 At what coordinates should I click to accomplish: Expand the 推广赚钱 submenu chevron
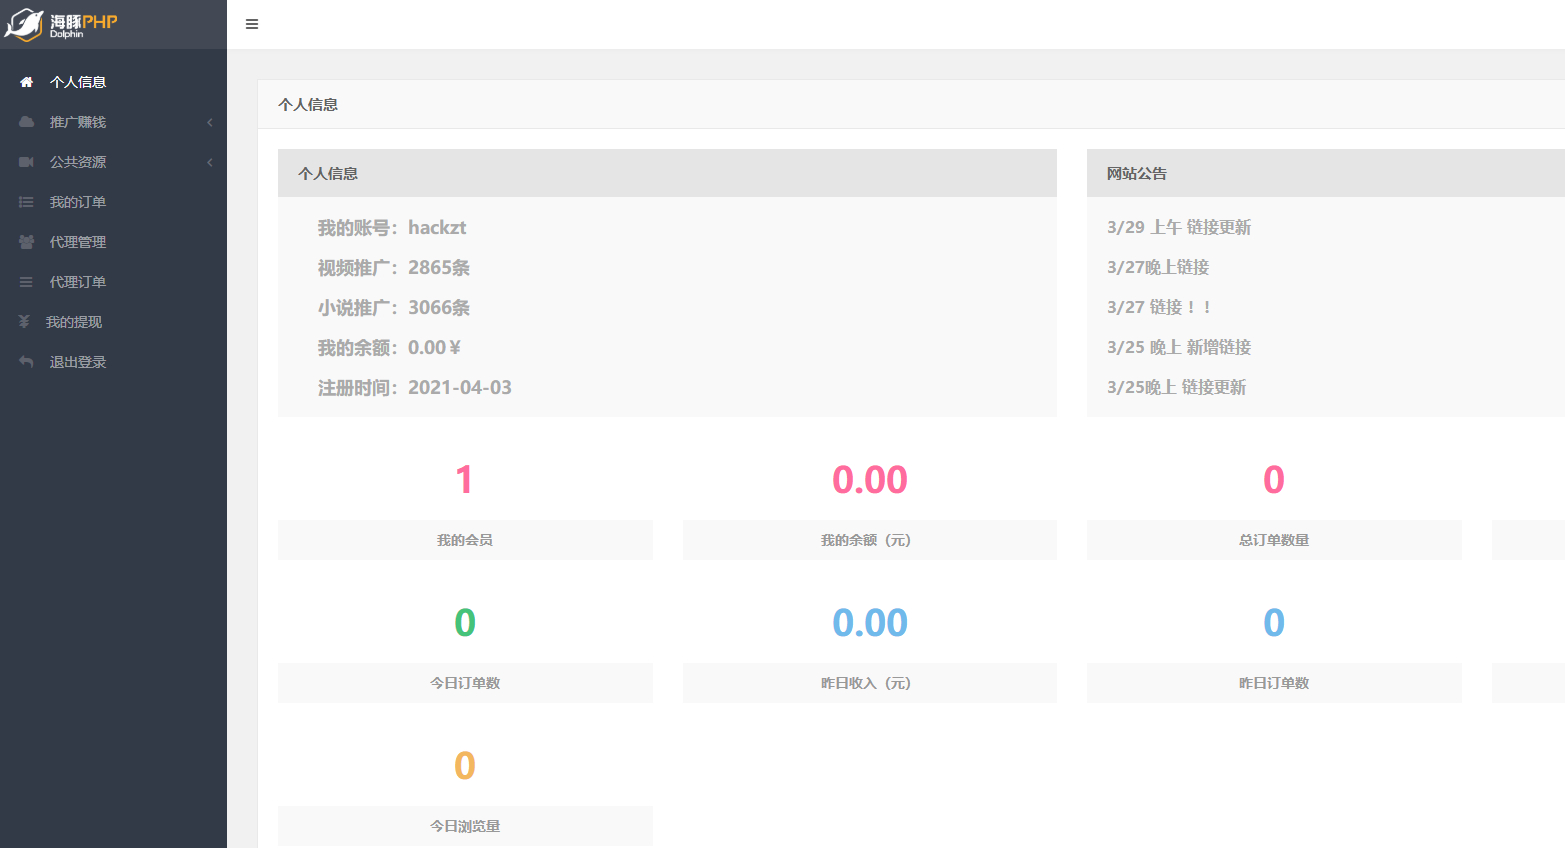pos(210,122)
